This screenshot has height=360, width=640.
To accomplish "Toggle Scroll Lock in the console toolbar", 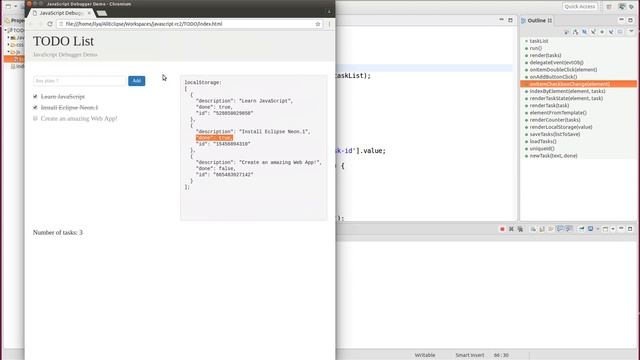I will 542,229.
